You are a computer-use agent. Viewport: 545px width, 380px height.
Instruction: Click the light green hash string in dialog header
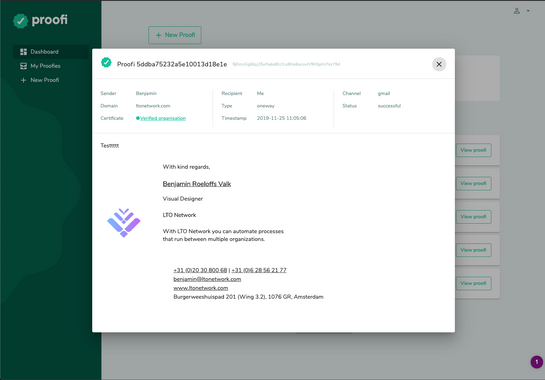[x=286, y=64]
